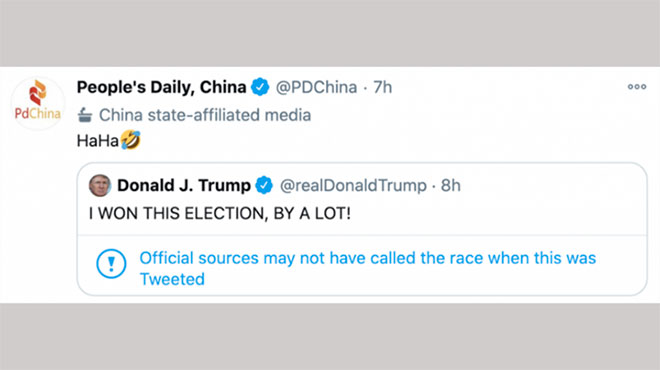The height and width of the screenshot is (370, 660).
Task: Open the 7h tweet timestamp
Action: [x=383, y=88]
